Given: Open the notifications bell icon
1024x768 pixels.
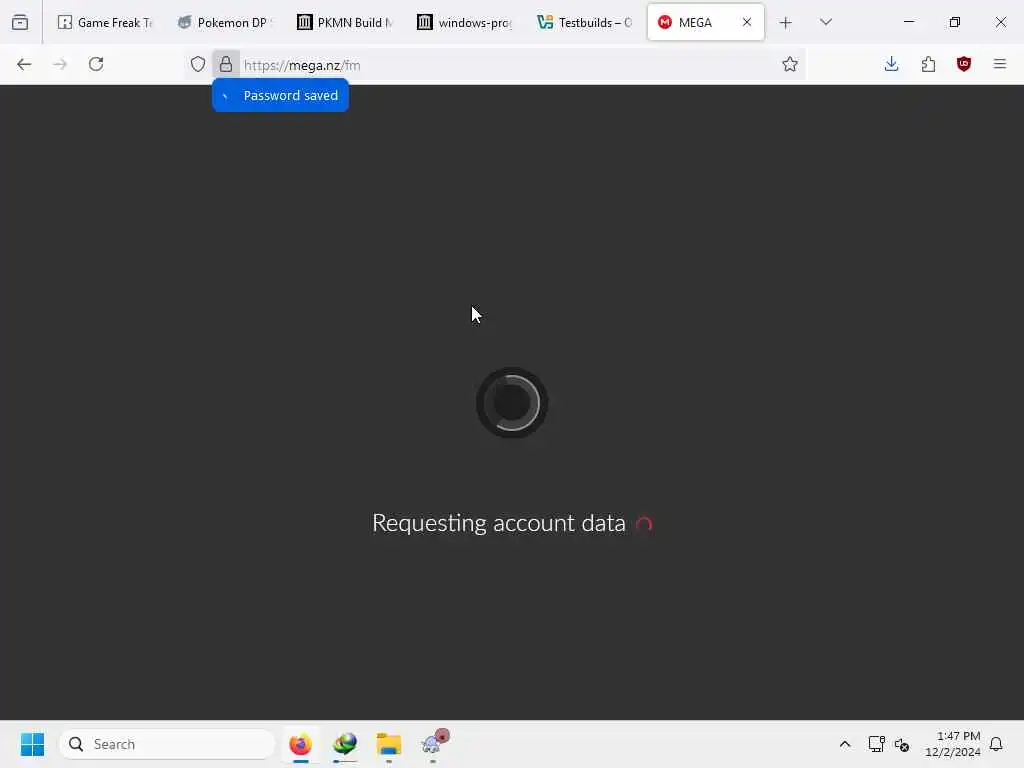Looking at the screenshot, I should [996, 744].
